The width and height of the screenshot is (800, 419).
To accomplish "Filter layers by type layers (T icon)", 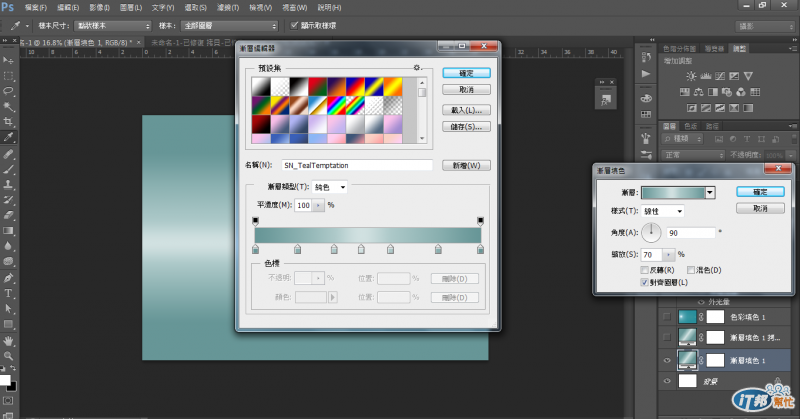I will [747, 139].
